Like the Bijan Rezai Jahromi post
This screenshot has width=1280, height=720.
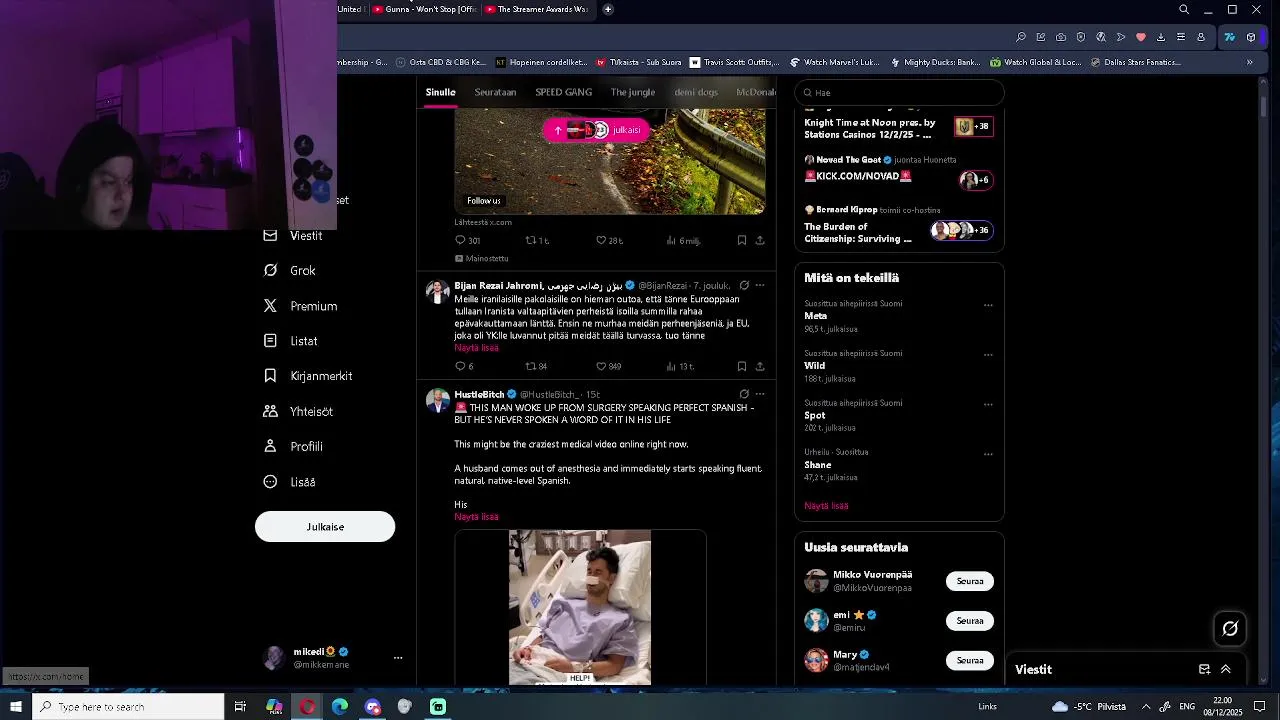click(608, 366)
